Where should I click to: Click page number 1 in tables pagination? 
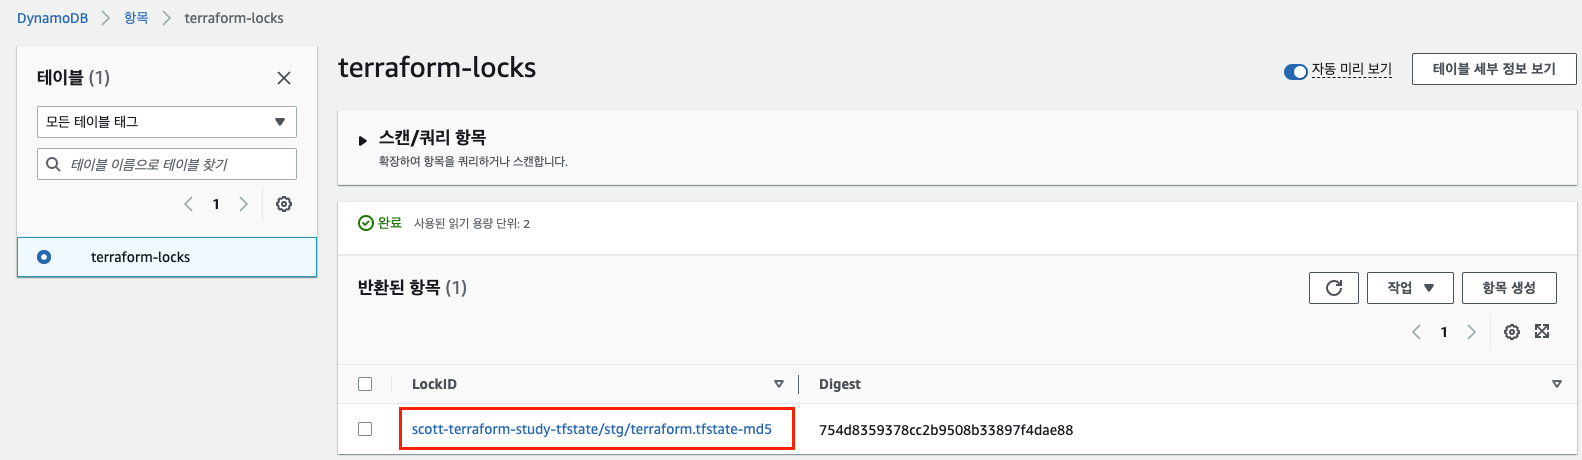[216, 204]
